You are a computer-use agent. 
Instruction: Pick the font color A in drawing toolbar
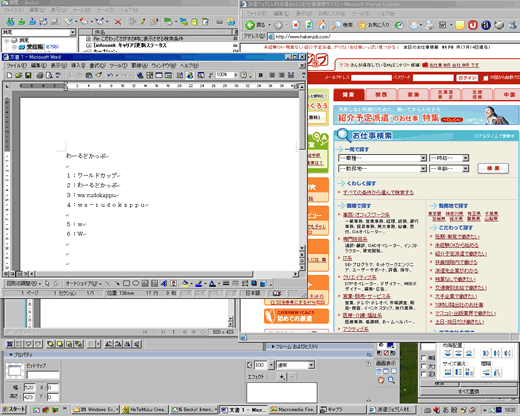coord(212,284)
